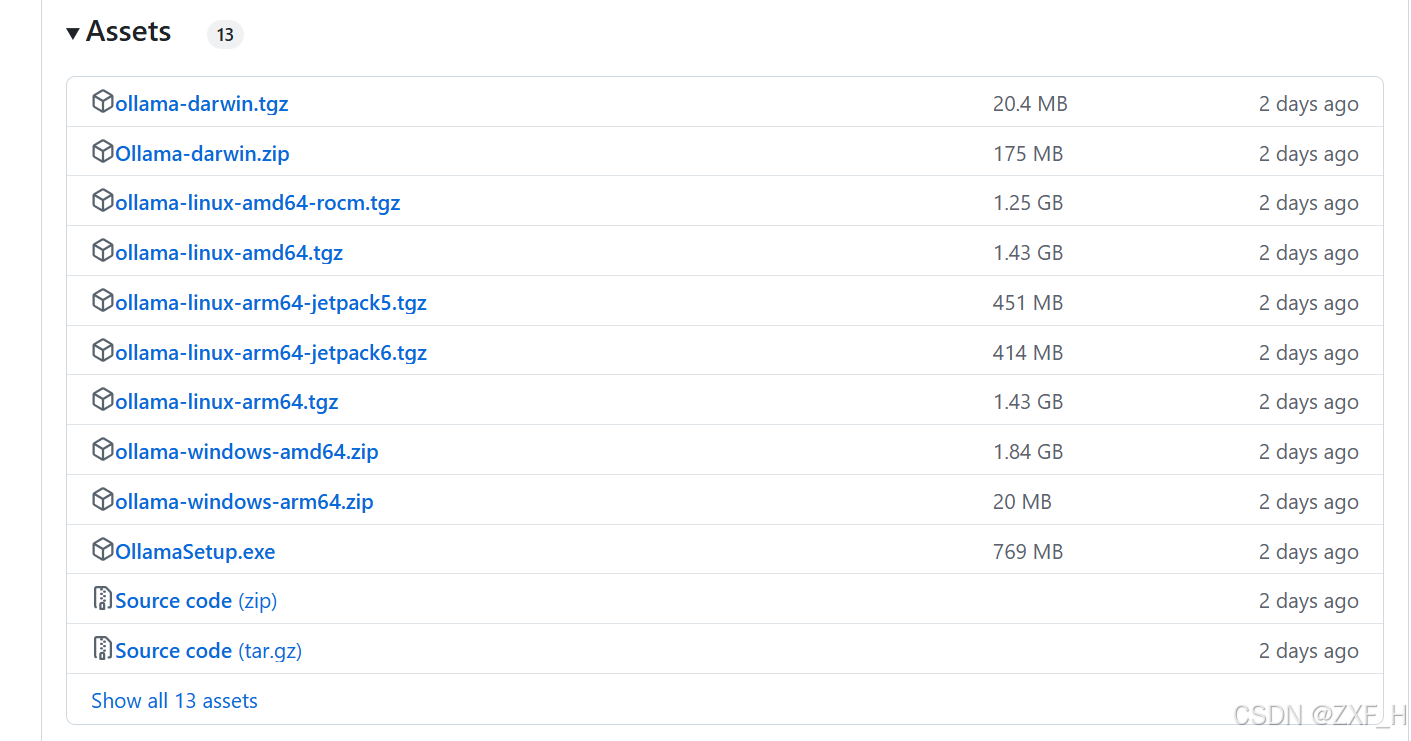Image resolution: width=1411 pixels, height=741 pixels.
Task: Download ollama-windows-amd64.zip
Action: [x=246, y=452]
